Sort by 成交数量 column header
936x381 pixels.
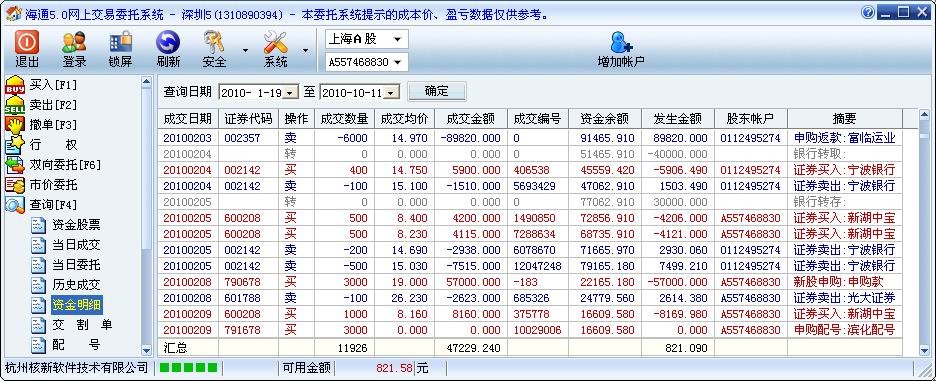[344, 119]
